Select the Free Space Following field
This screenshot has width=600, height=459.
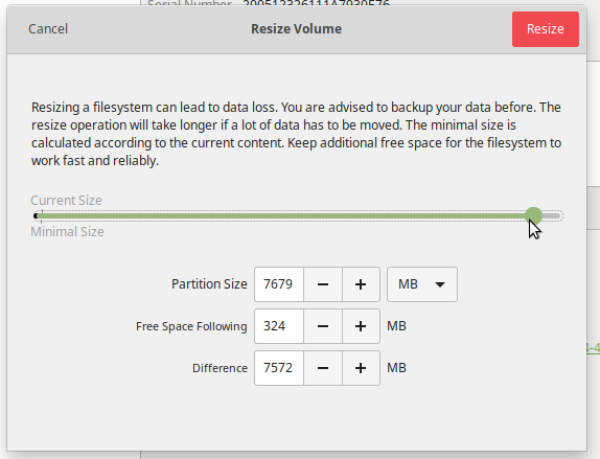point(278,326)
